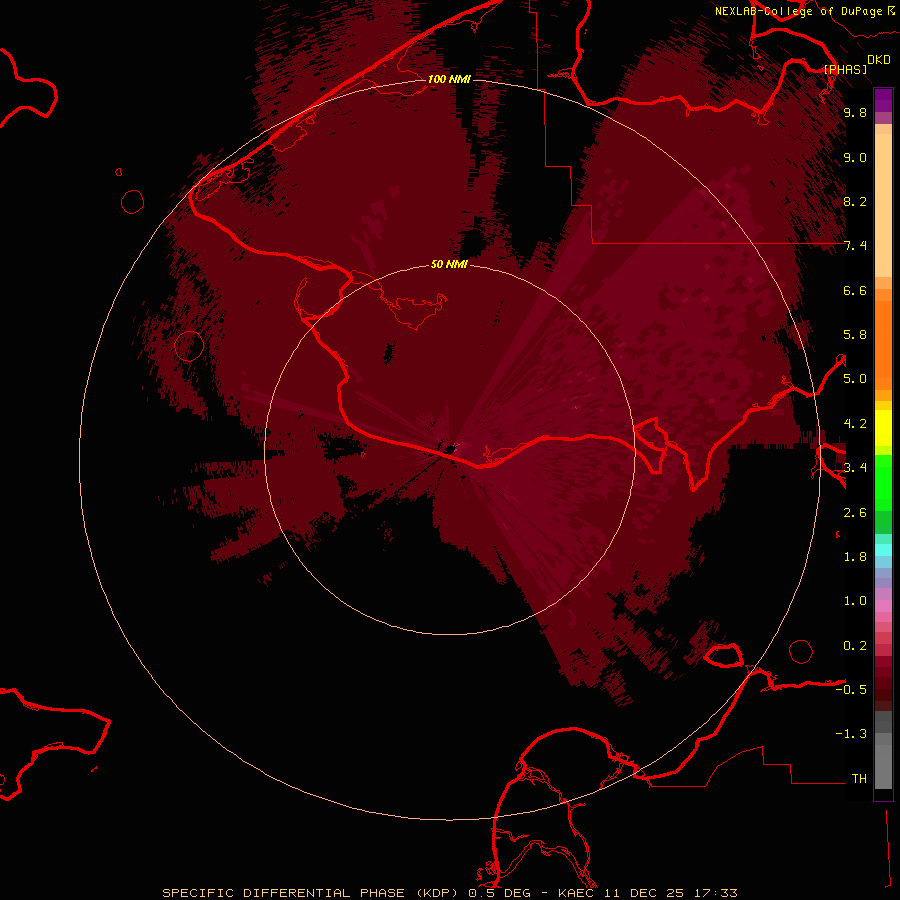Click the purple top band of the color bar
The width and height of the screenshot is (900, 900).
pos(883,100)
